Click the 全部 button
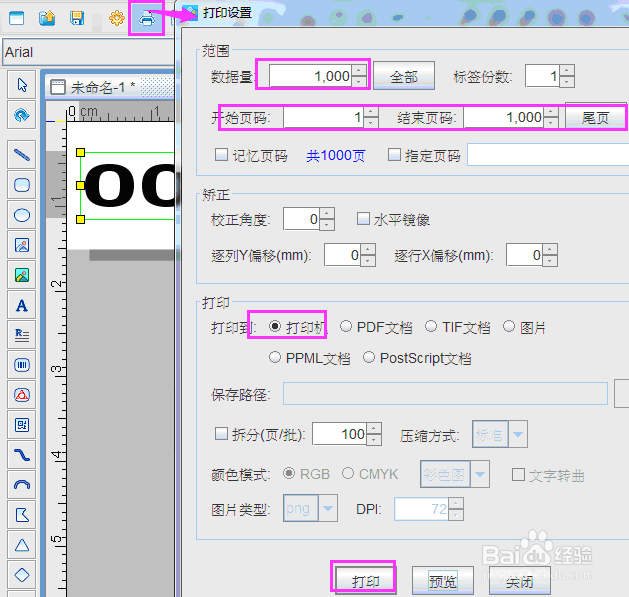This screenshot has height=597, width=629. [404, 76]
